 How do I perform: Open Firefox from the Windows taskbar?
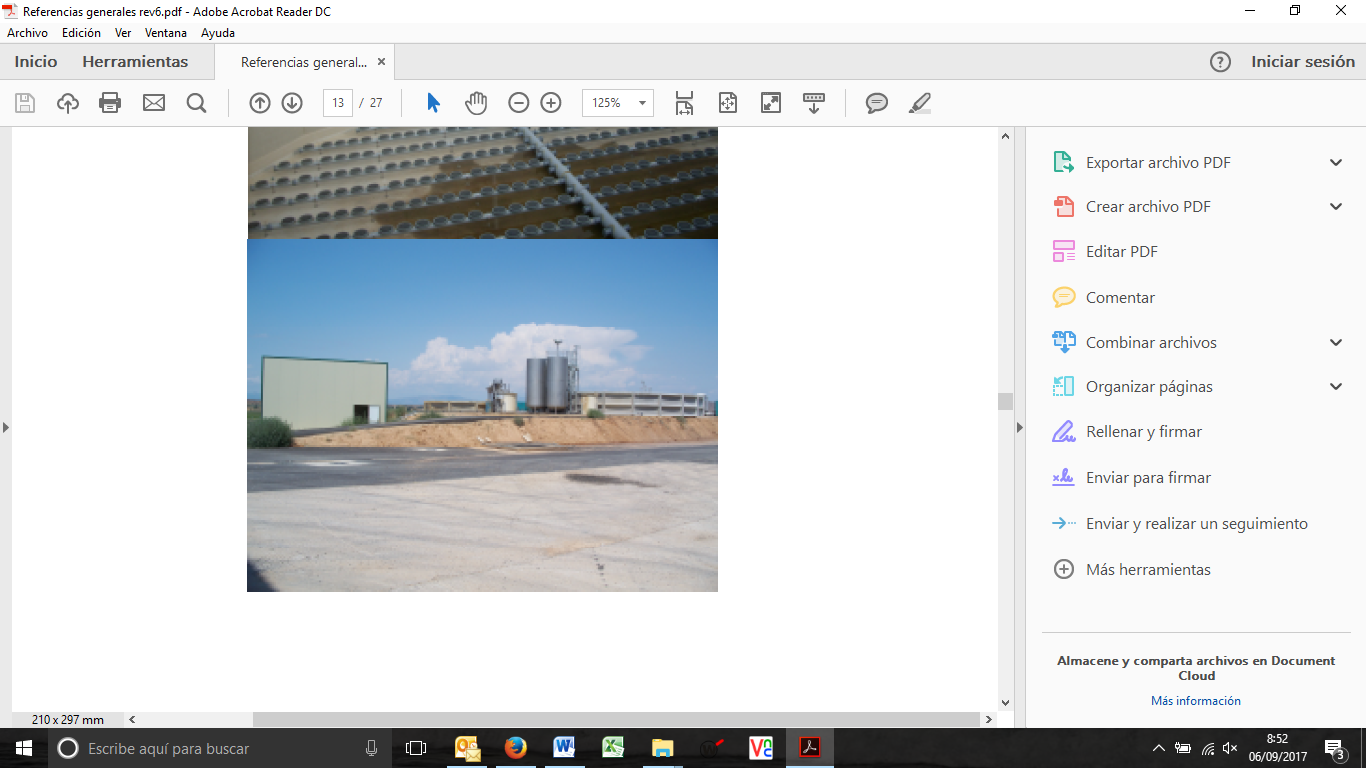pos(515,748)
